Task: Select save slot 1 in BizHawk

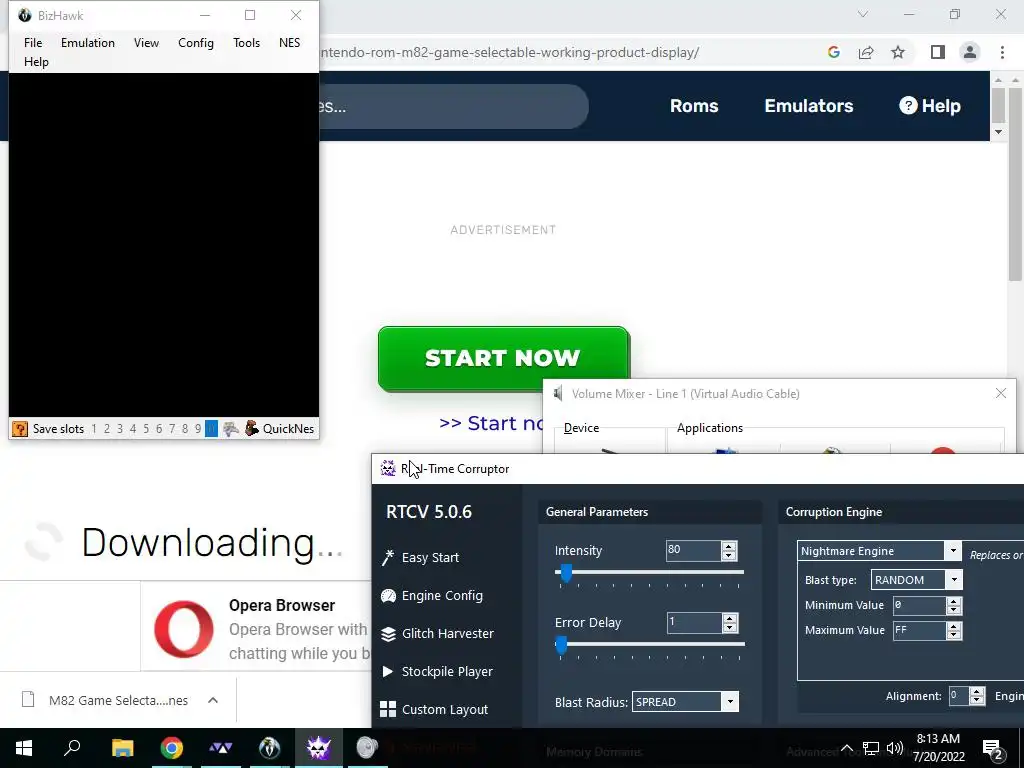Action: pos(94,429)
